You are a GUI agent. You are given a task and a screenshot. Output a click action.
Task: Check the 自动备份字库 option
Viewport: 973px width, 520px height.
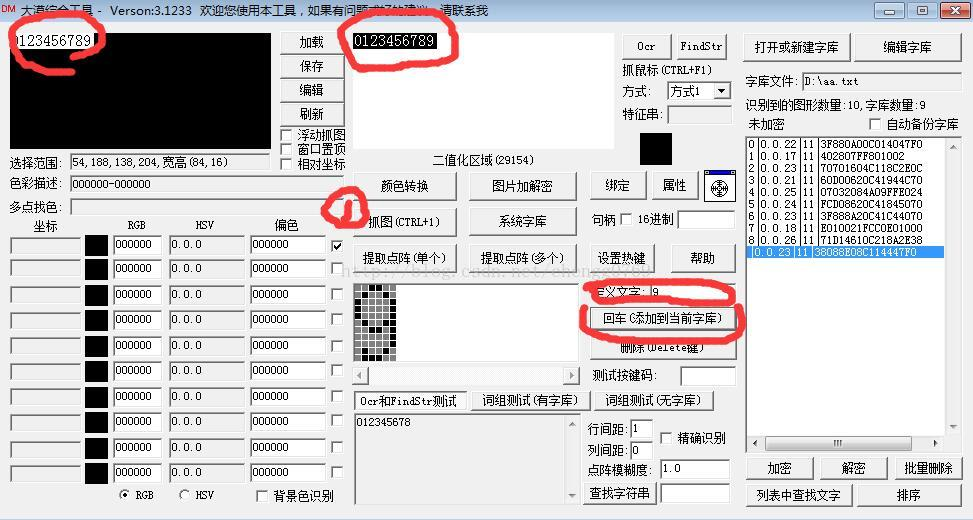point(876,125)
